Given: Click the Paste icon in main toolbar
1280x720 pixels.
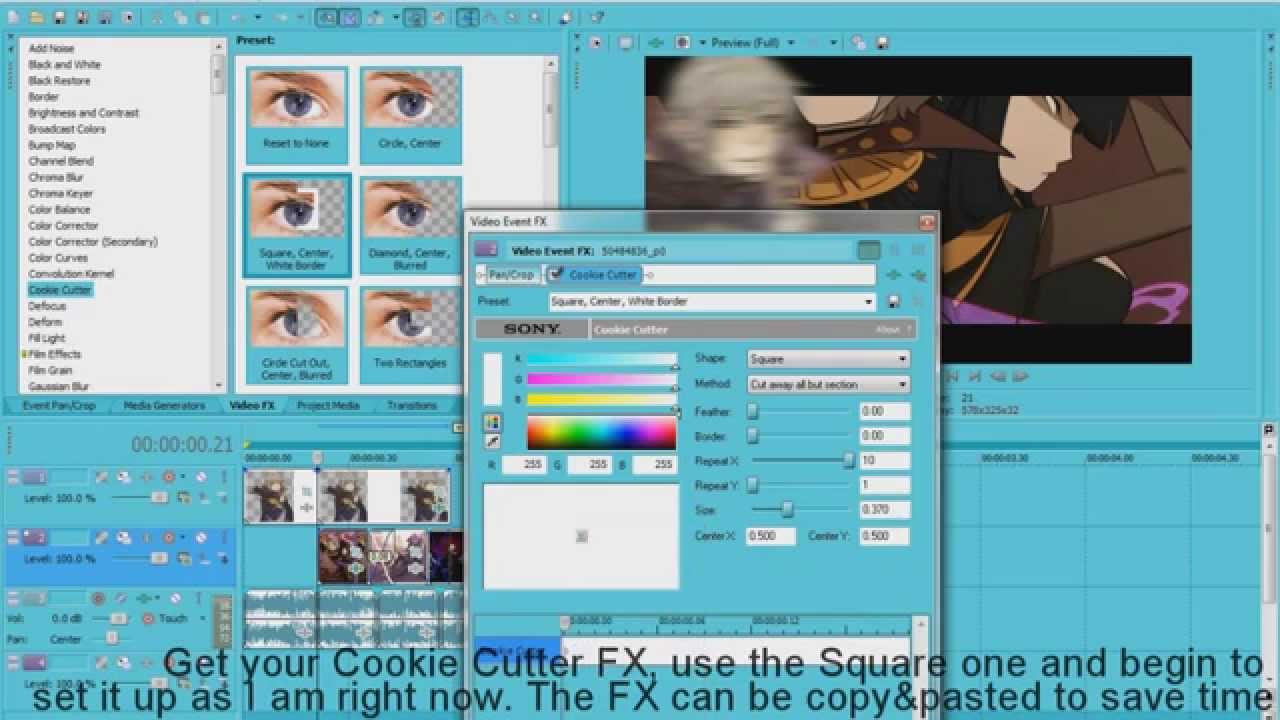Looking at the screenshot, I should (x=203, y=17).
